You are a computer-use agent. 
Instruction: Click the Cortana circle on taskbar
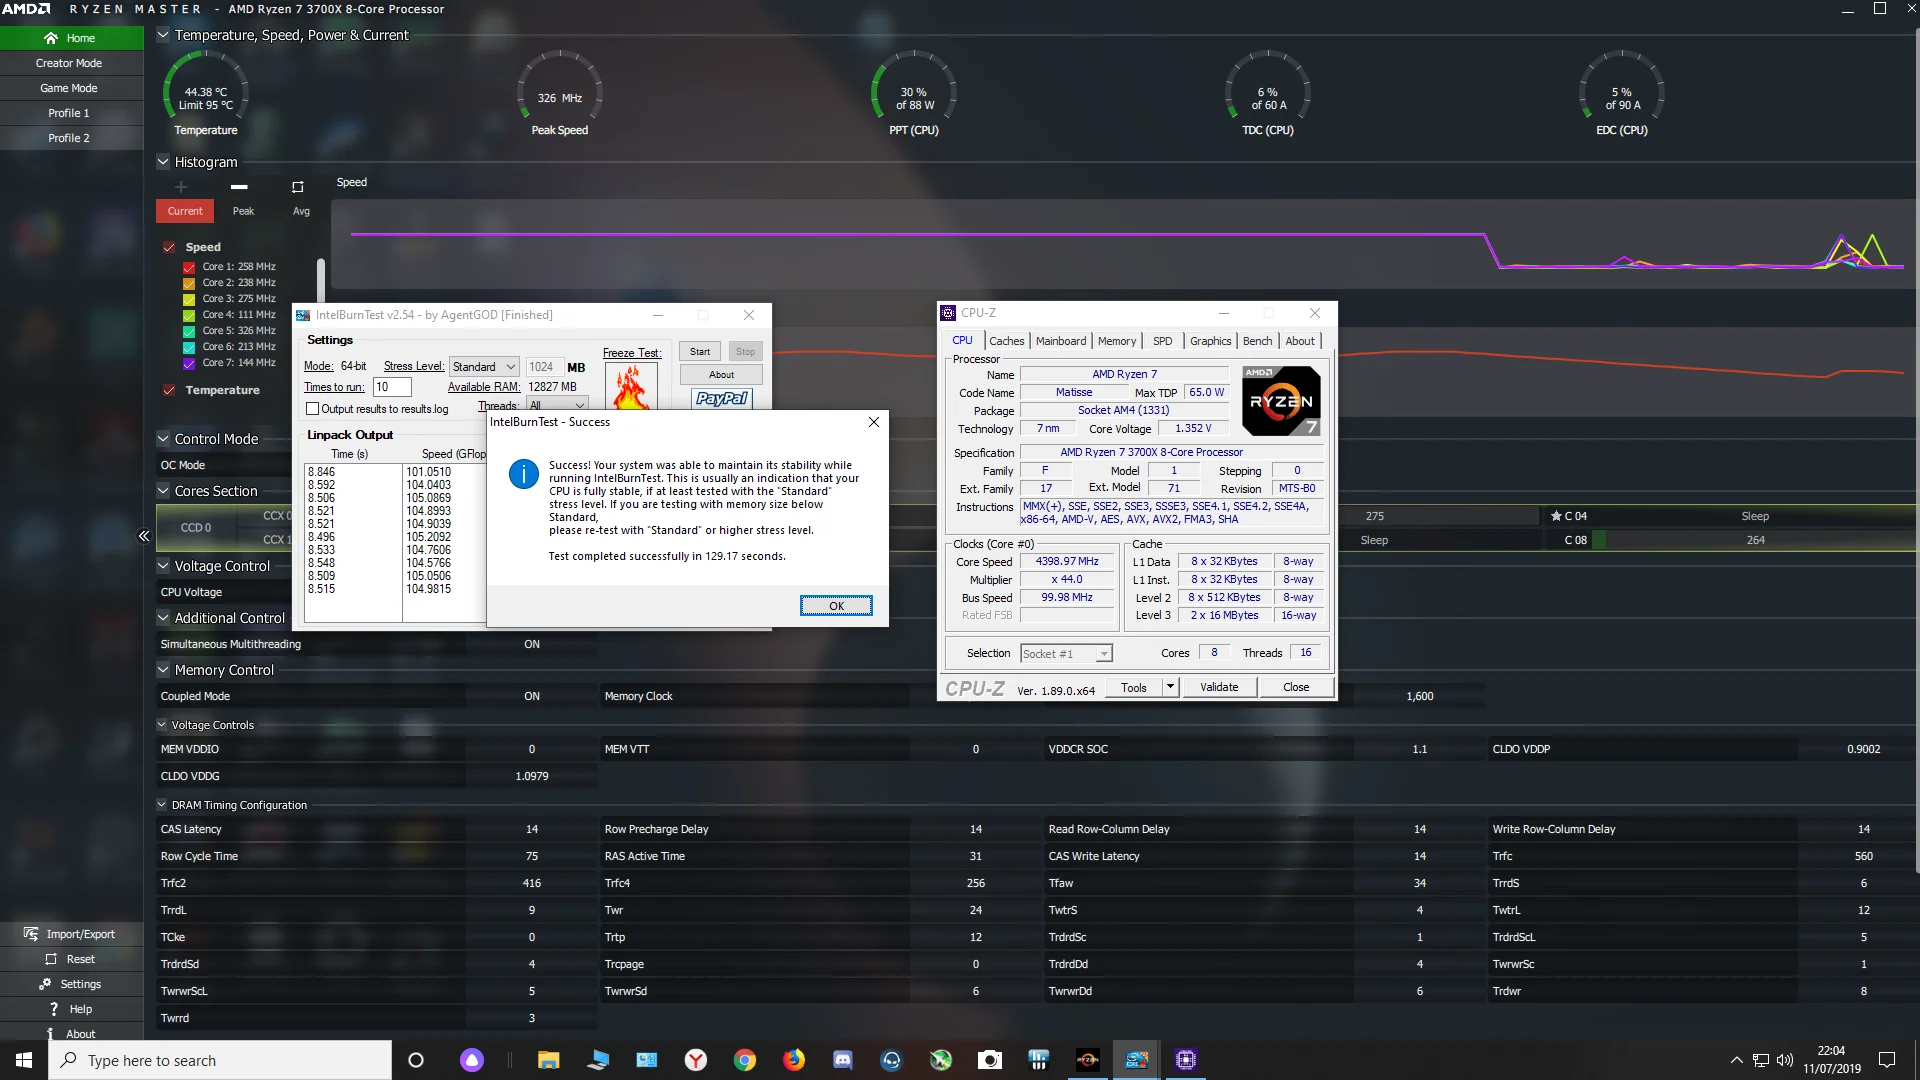coord(416,1060)
